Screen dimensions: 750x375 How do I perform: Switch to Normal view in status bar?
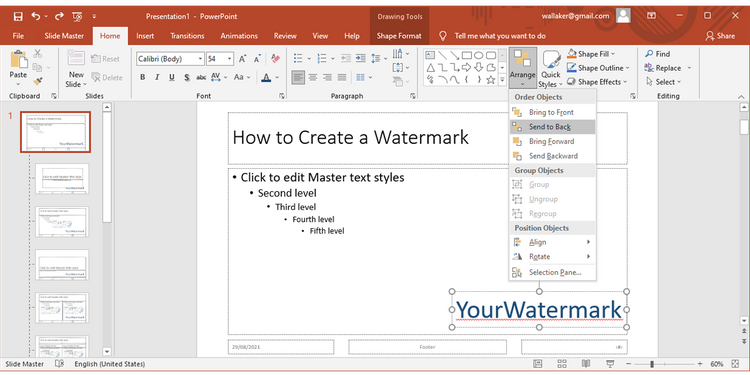(x=537, y=364)
